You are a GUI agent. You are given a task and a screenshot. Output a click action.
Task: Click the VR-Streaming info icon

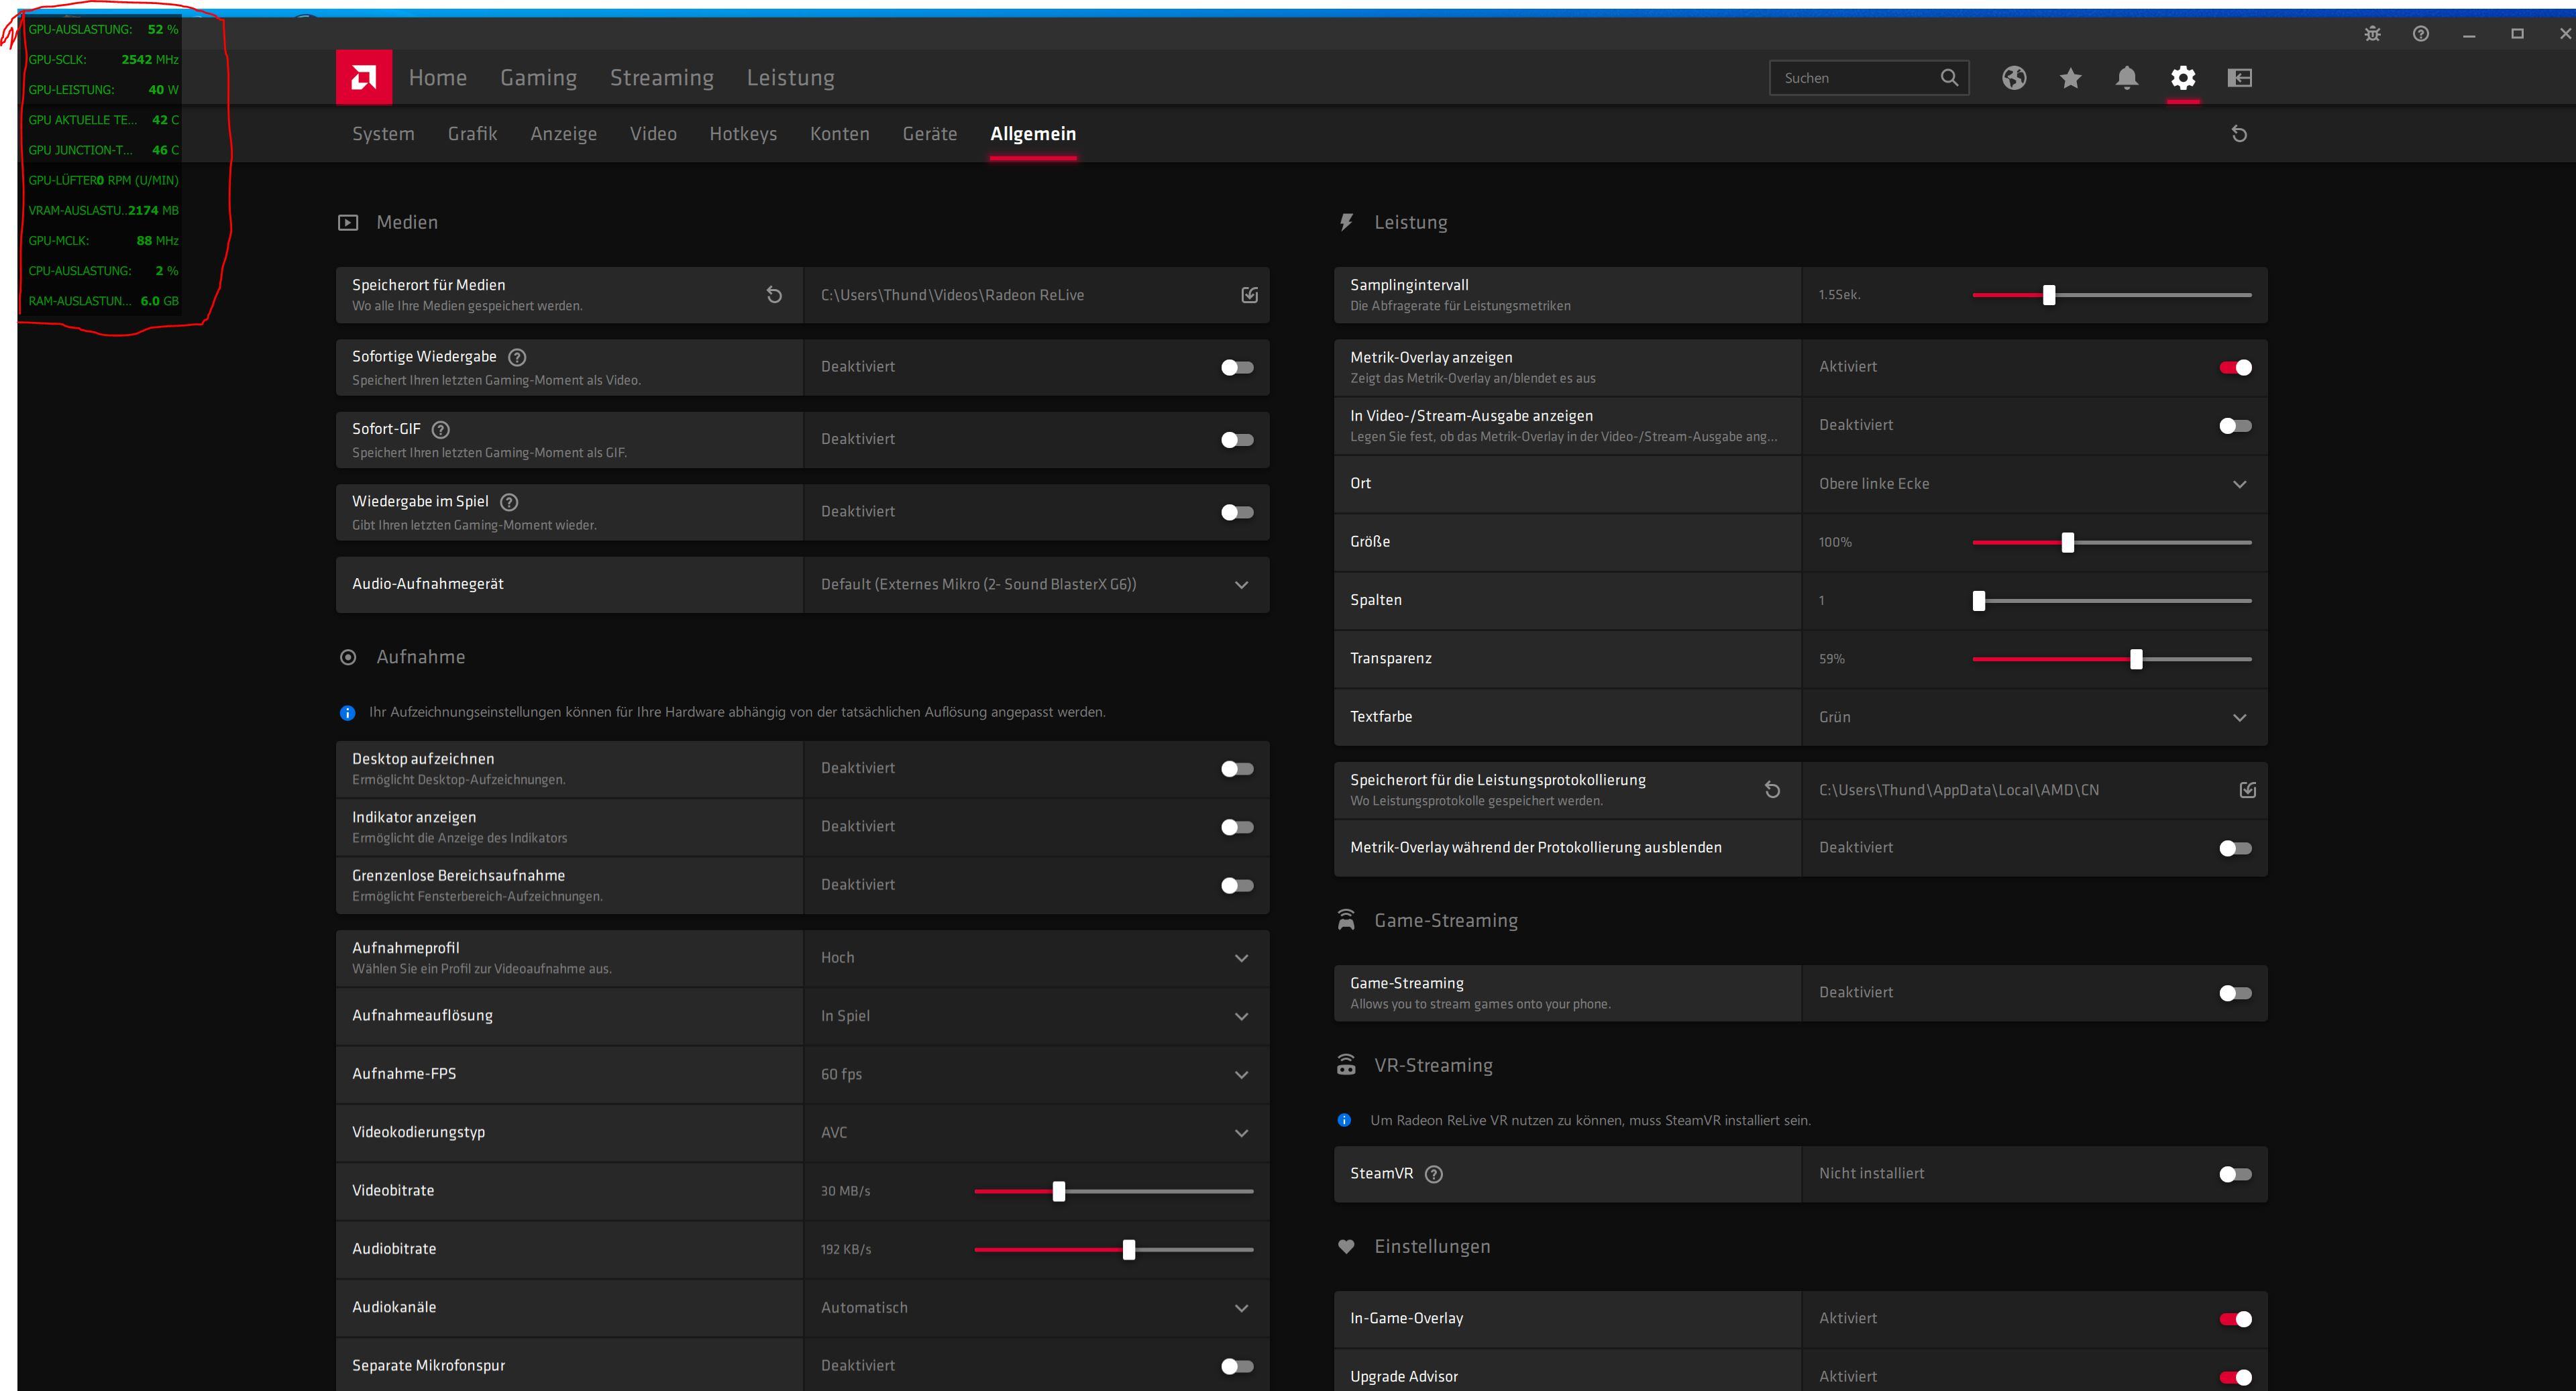click(1344, 1120)
